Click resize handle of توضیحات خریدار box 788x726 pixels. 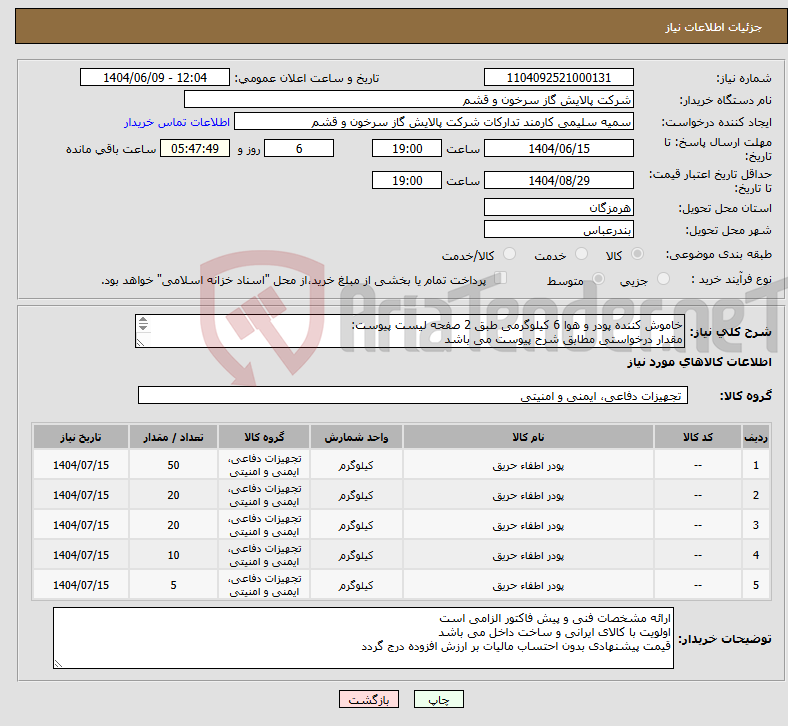(59, 662)
